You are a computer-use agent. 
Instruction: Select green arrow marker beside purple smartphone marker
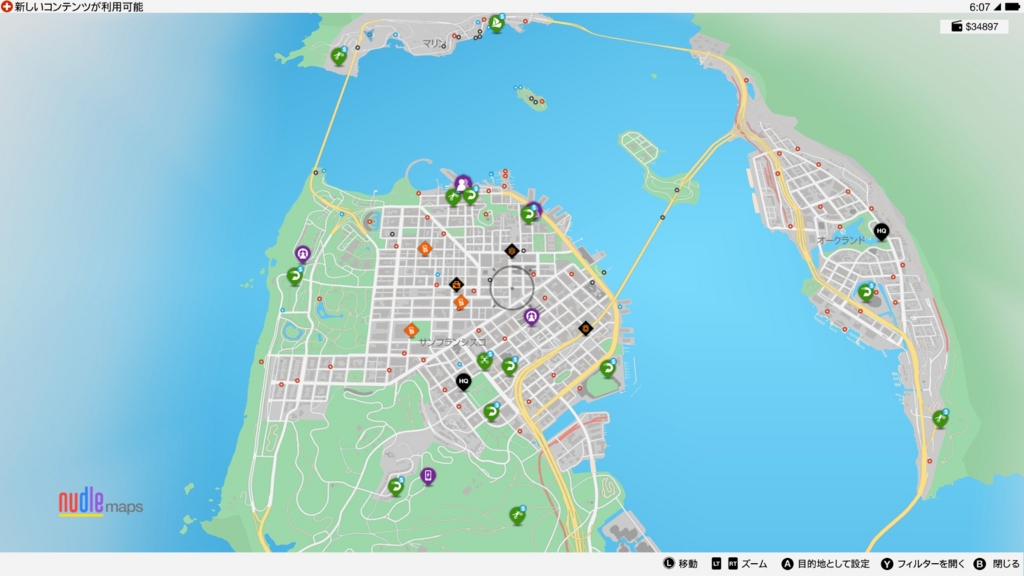tap(396, 487)
